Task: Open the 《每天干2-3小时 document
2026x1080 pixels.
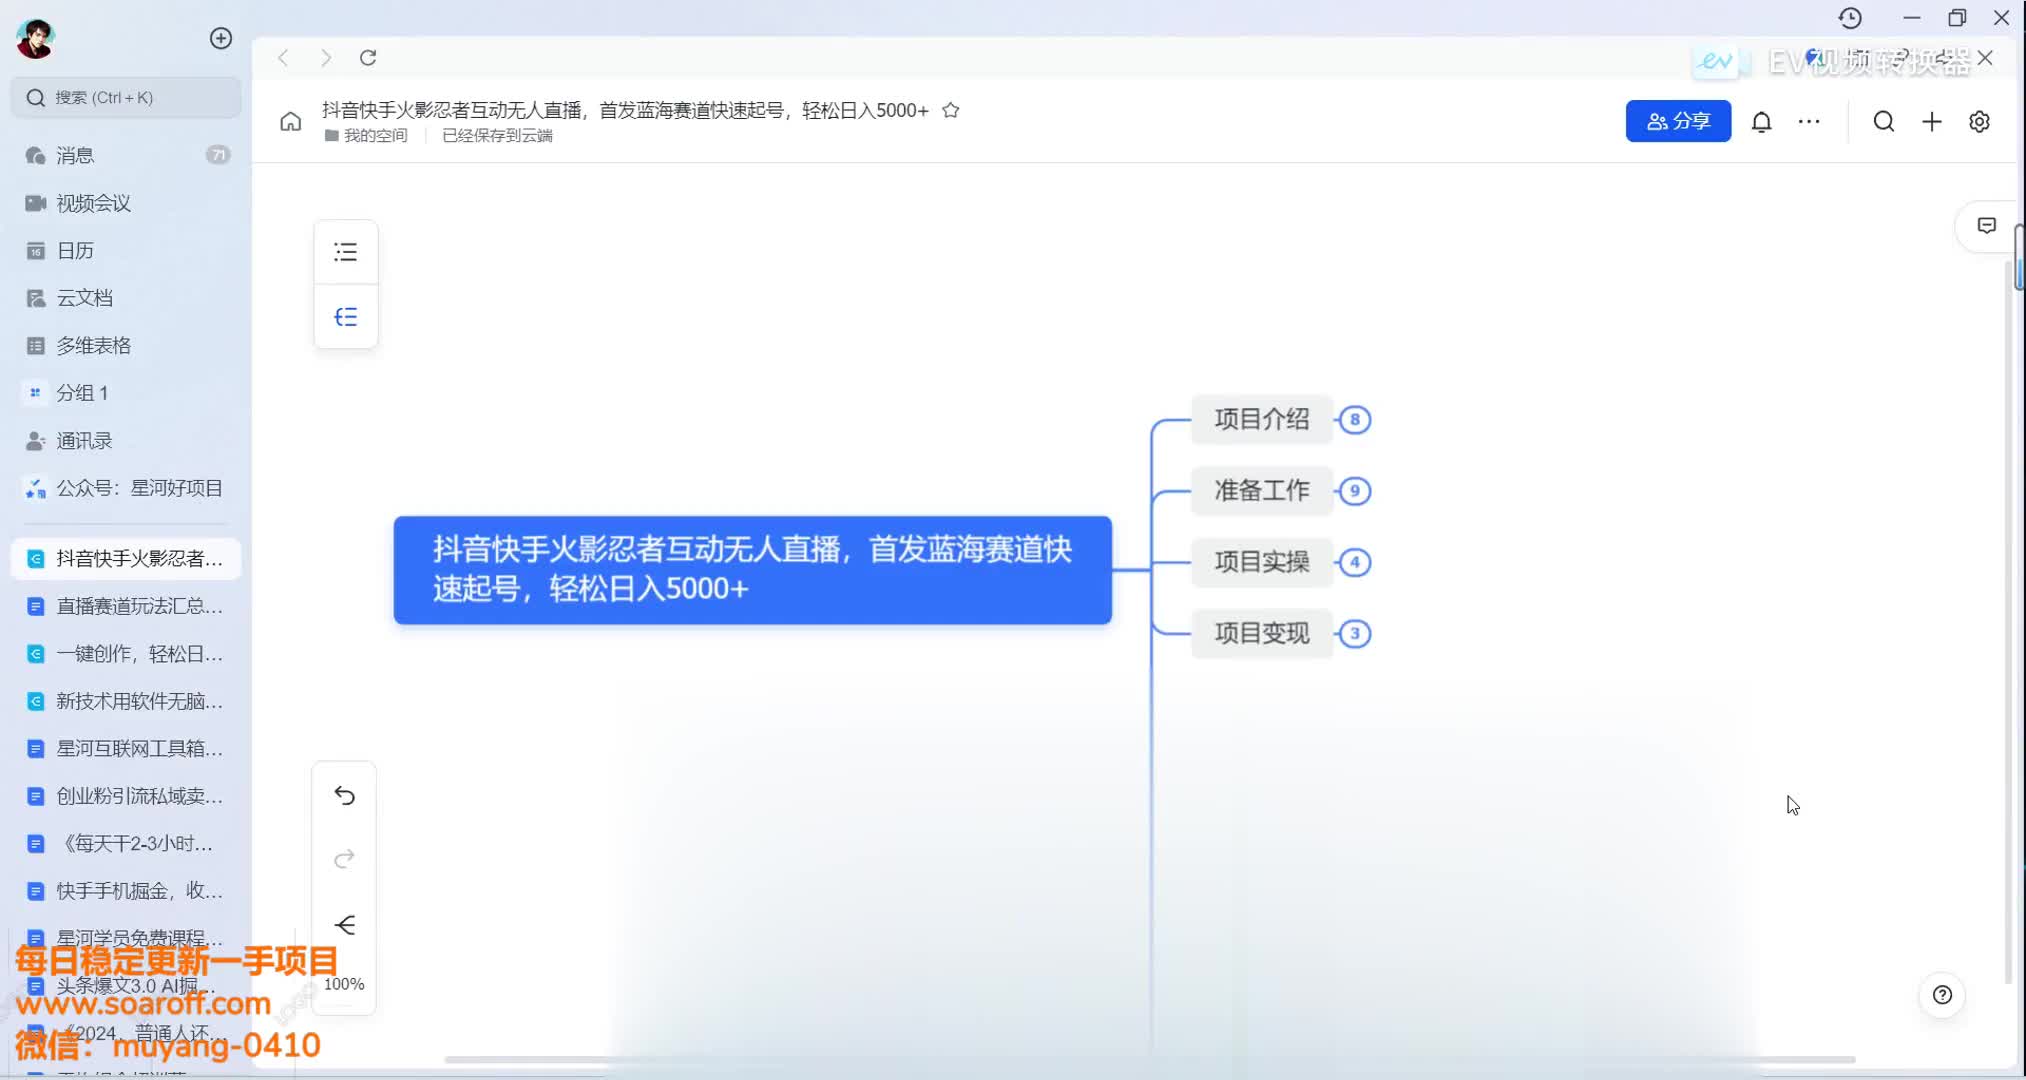Action: [126, 843]
